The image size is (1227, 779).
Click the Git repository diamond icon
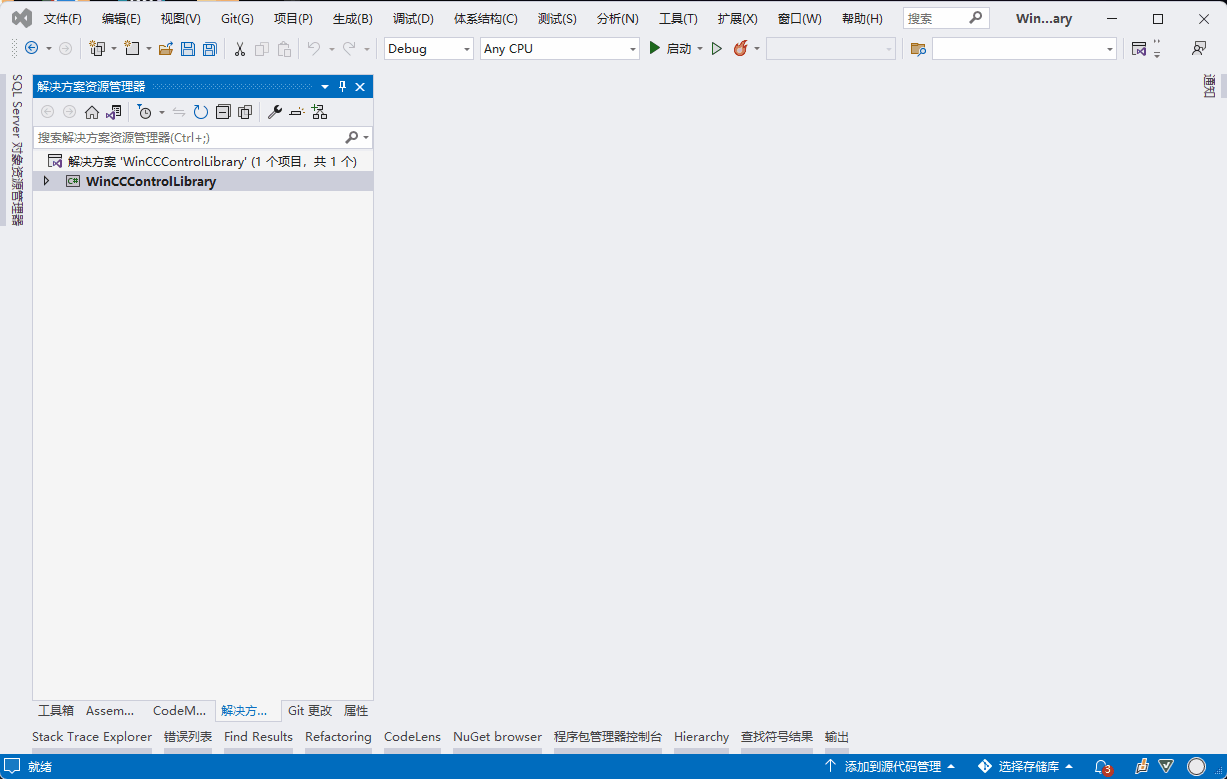pyautogui.click(x=985, y=766)
